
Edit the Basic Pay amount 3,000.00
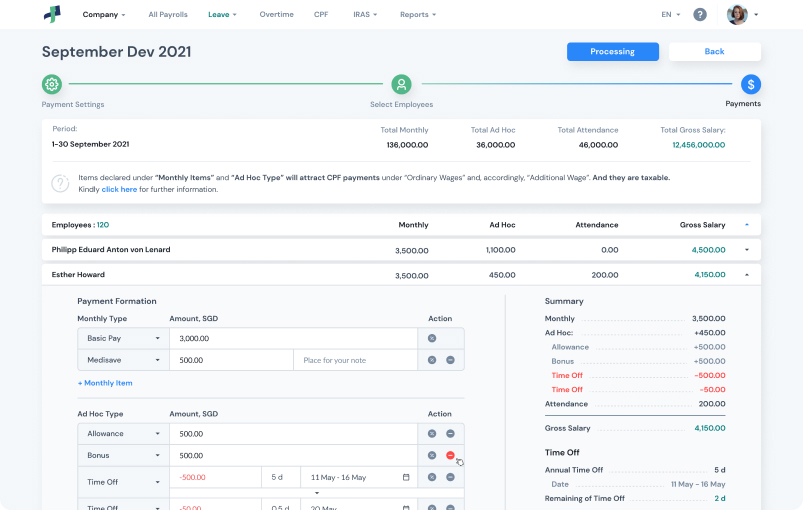(x=293, y=338)
